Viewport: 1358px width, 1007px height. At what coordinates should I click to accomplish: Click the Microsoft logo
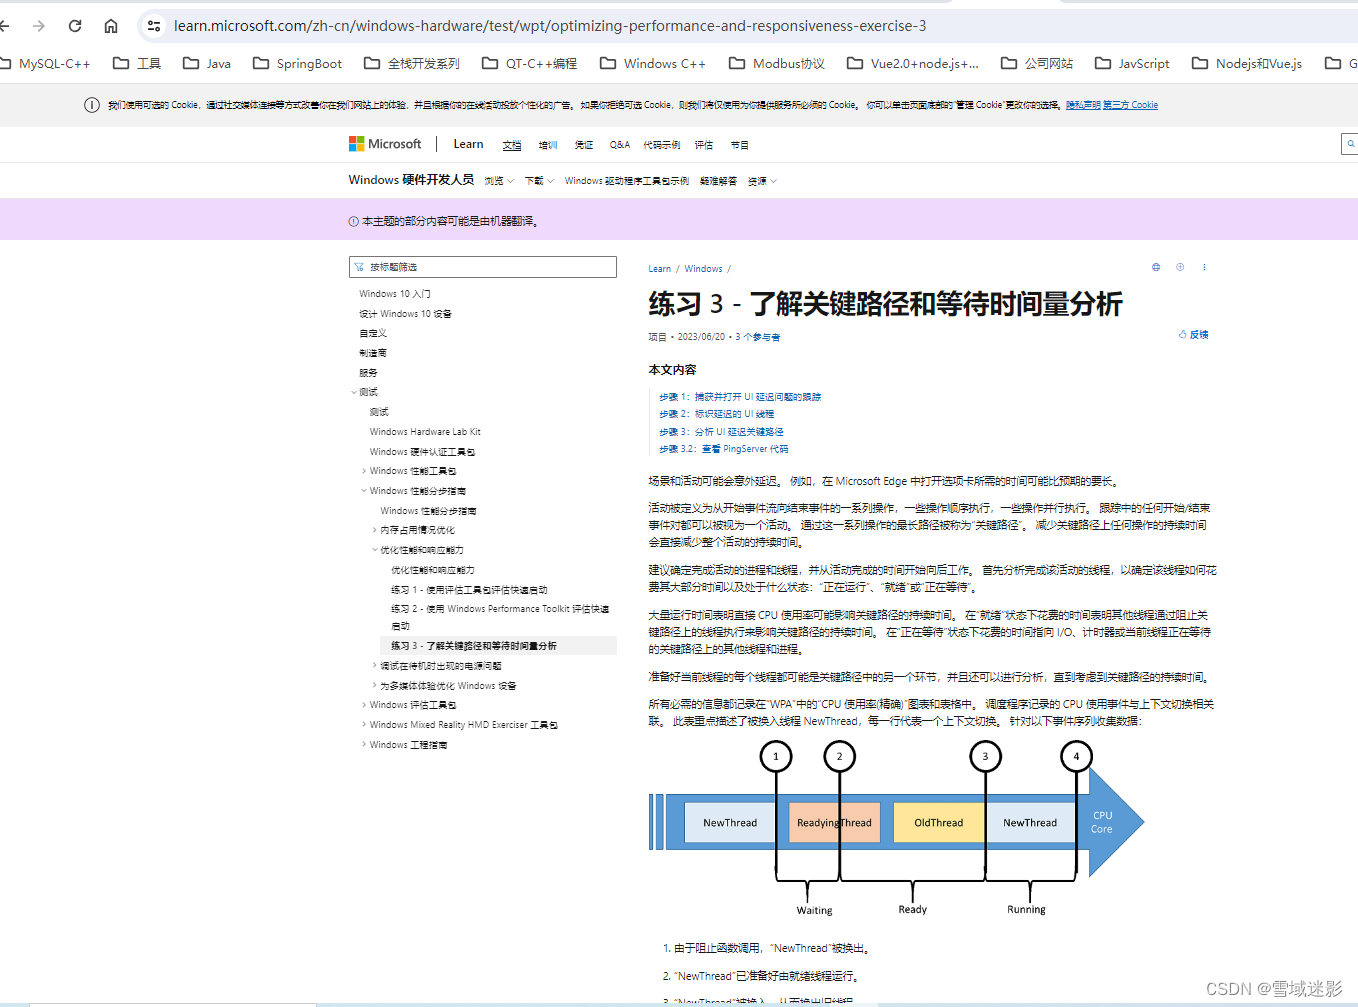(x=385, y=143)
